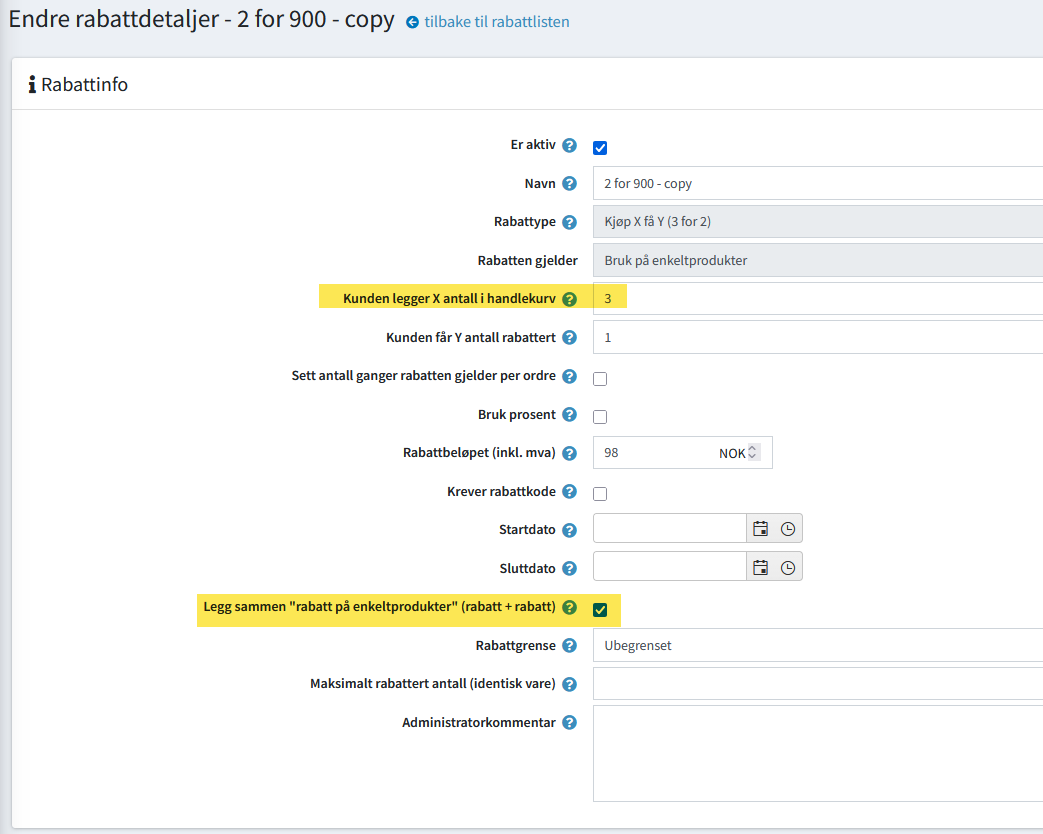
Task: Uncheck the Er aktiv checkbox
Action: pos(600,148)
